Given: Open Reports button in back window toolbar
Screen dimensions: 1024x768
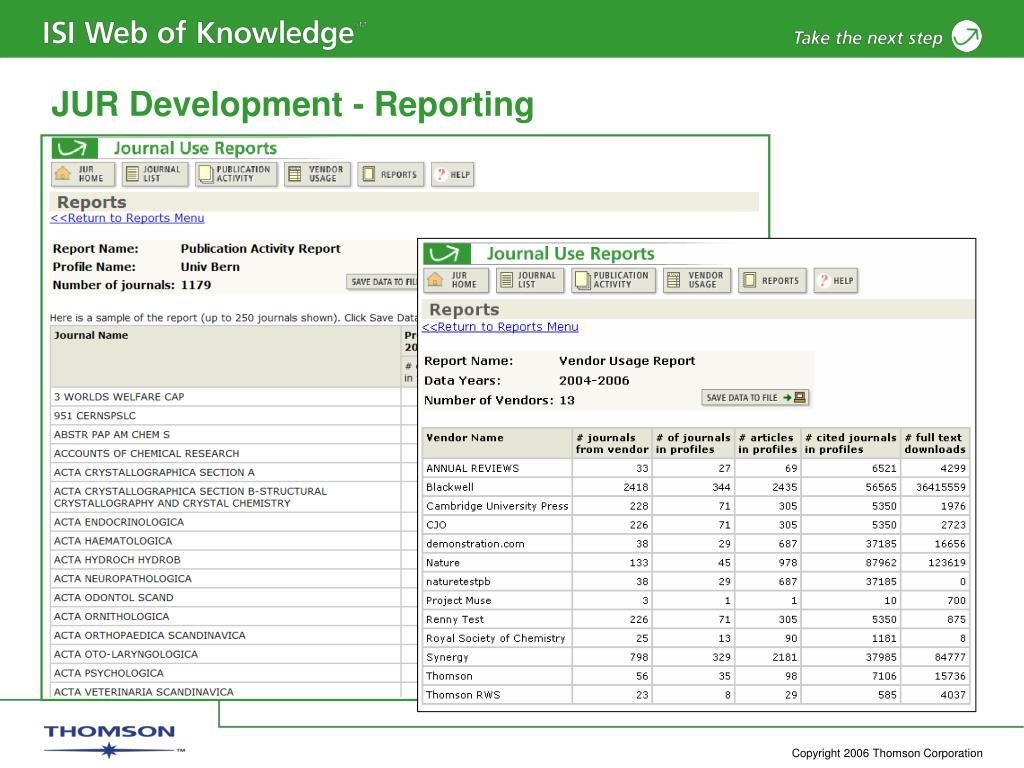Looking at the screenshot, I should click(x=391, y=174).
